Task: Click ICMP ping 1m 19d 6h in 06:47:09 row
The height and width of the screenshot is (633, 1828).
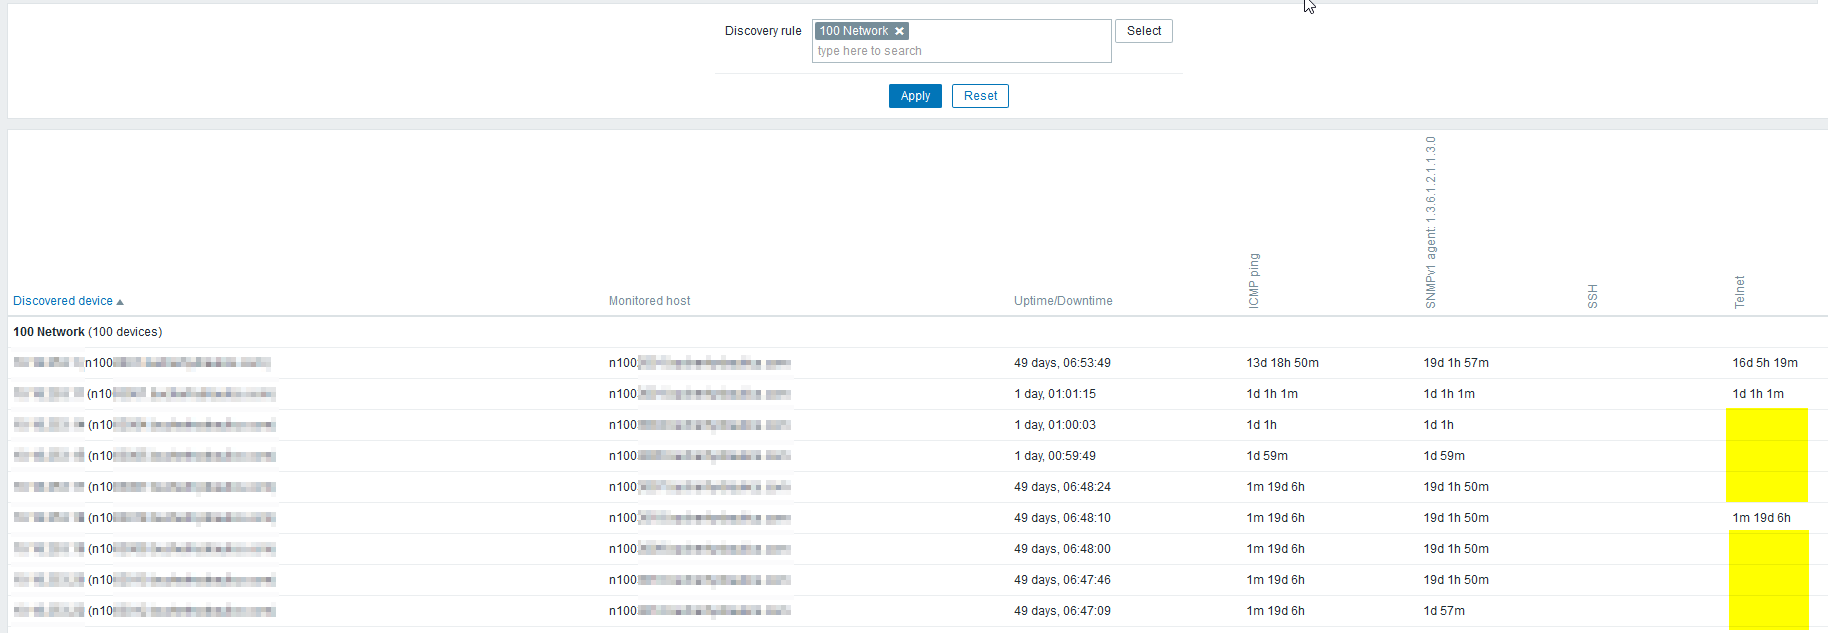Action: (x=1275, y=611)
